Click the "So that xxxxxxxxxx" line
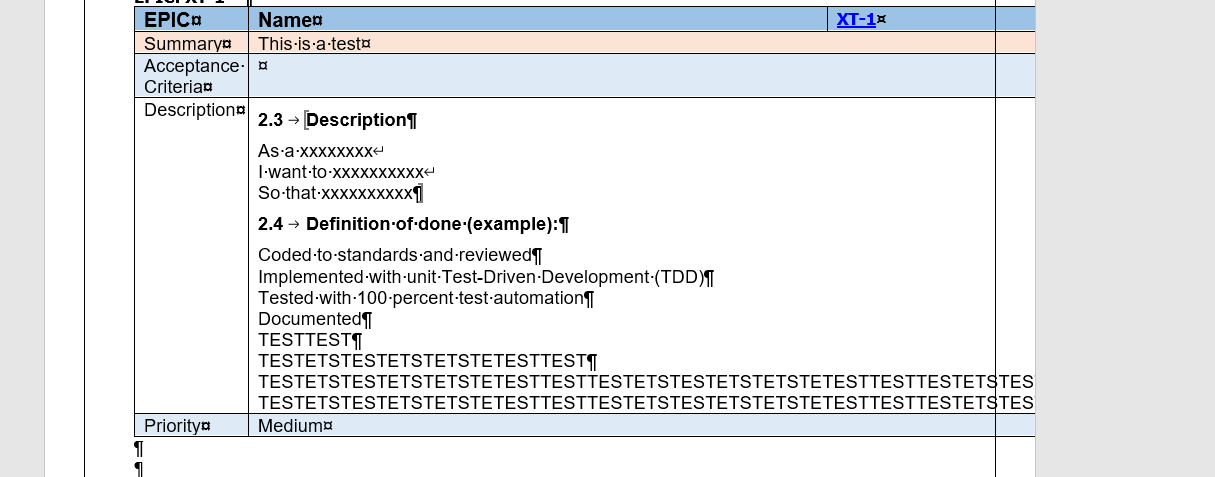The width and height of the screenshot is (1215, 477). (335, 193)
